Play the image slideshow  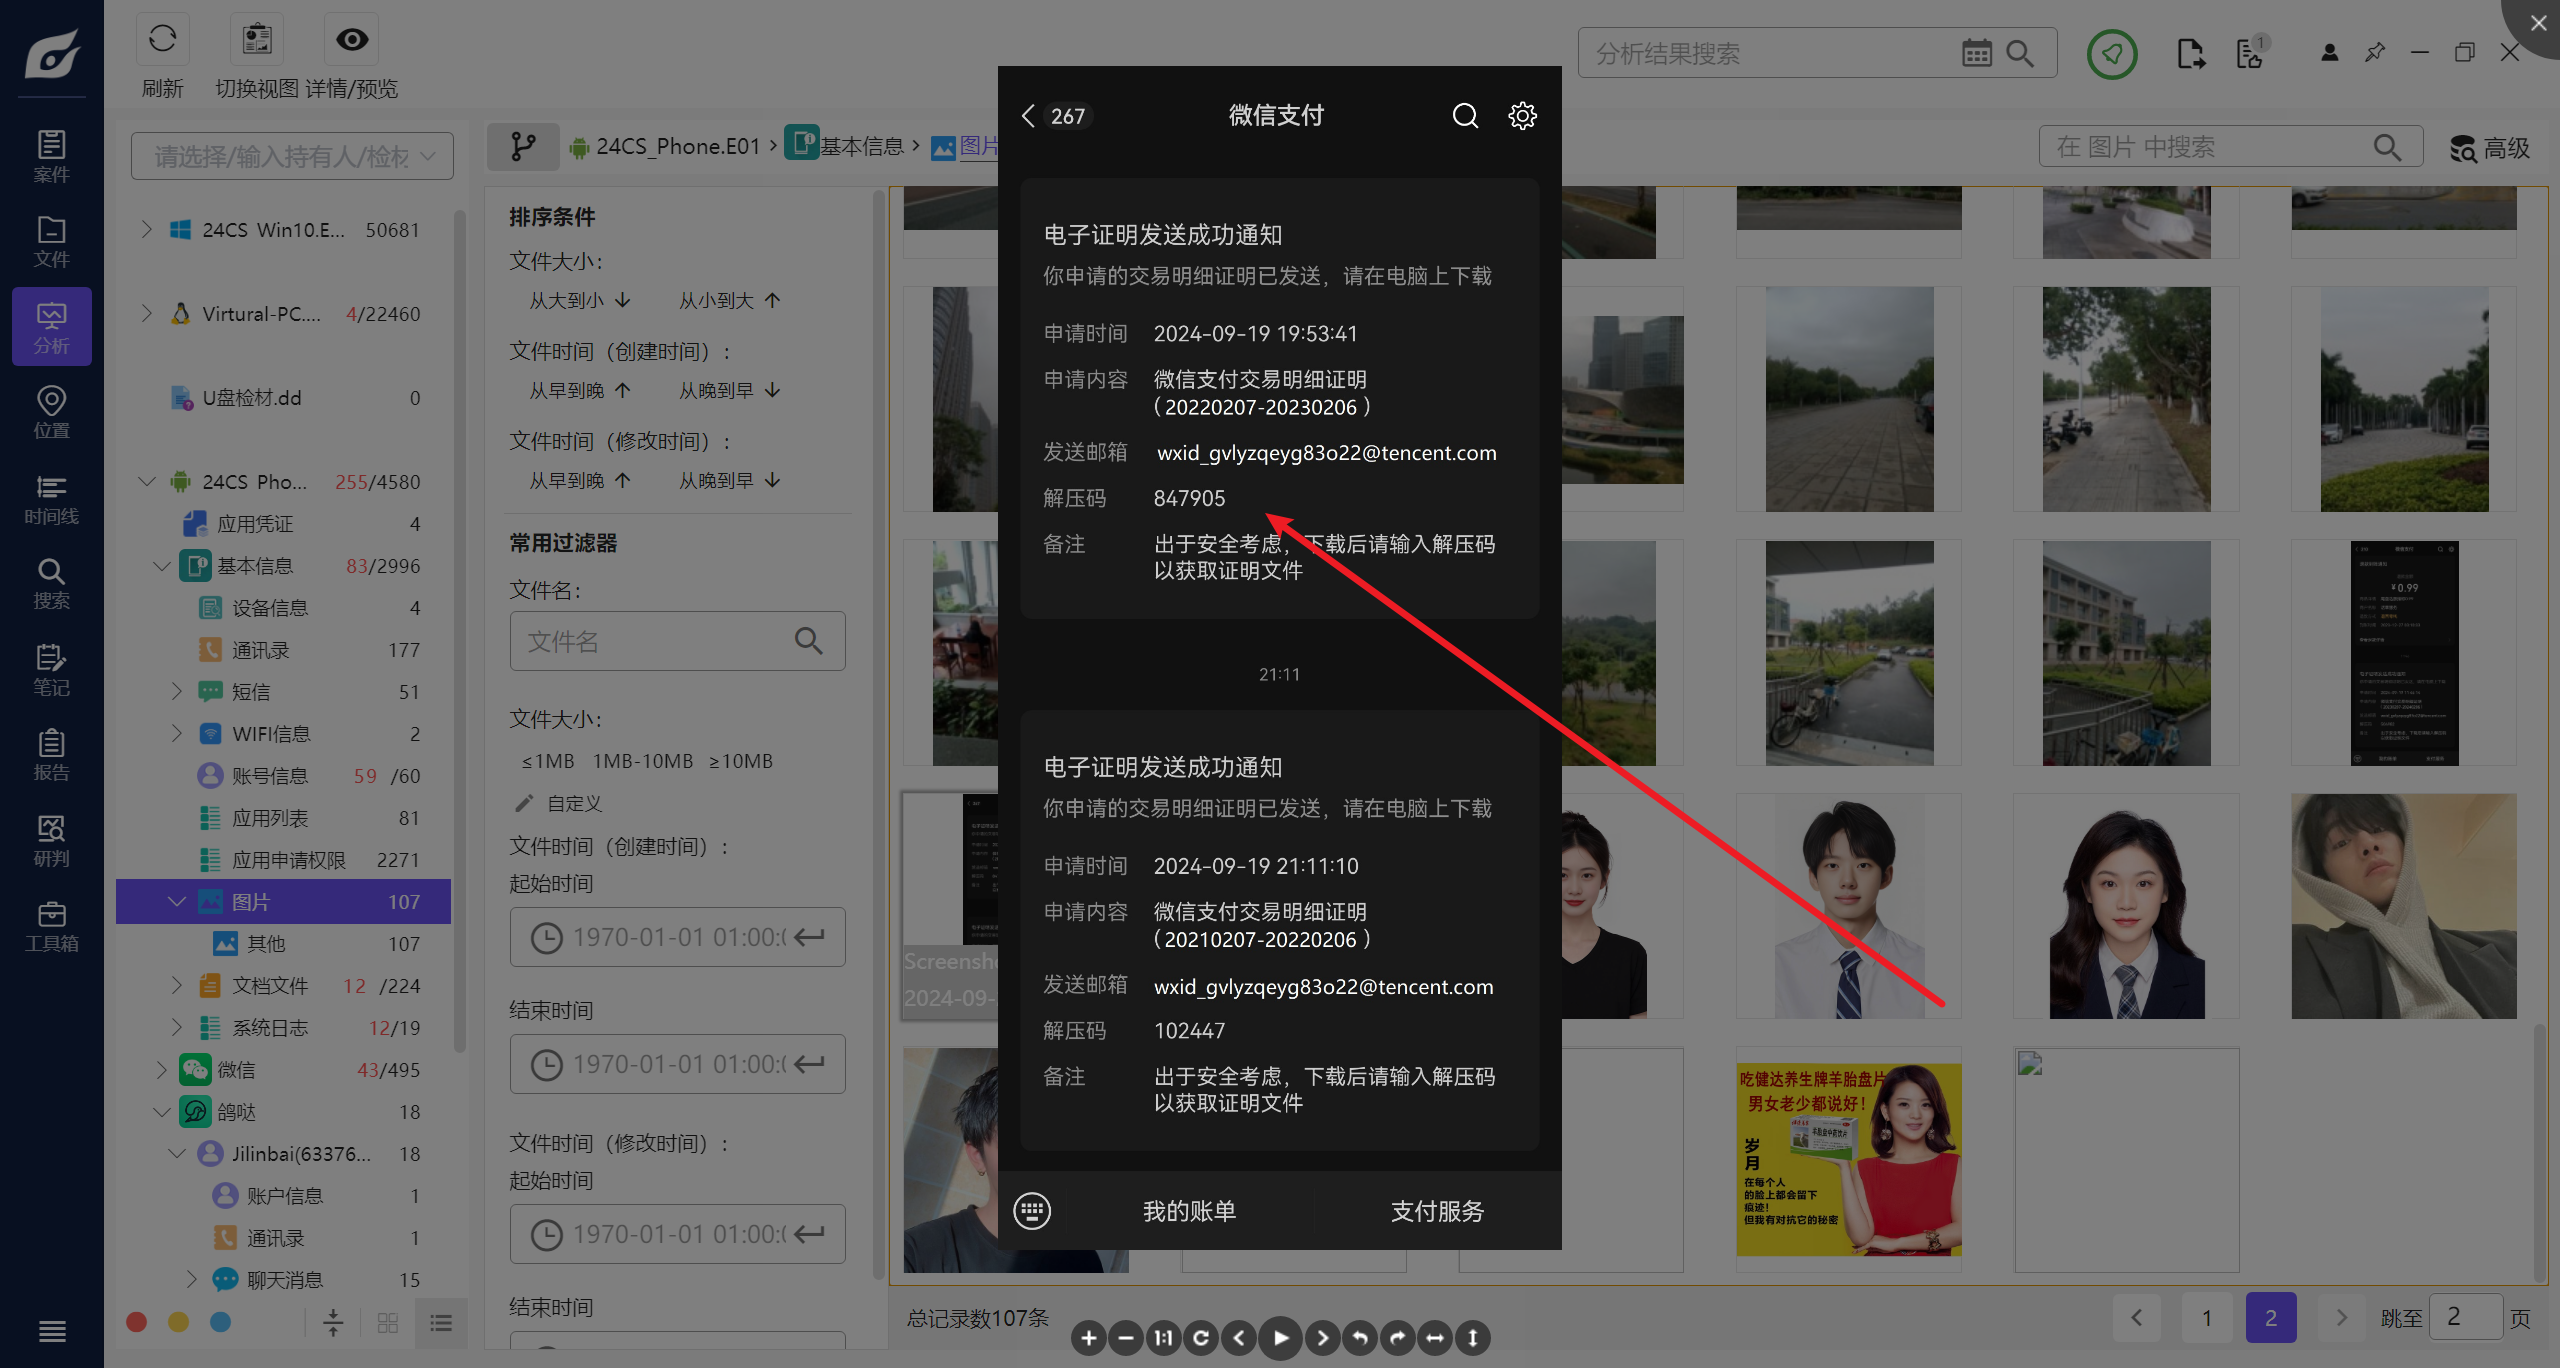pyautogui.click(x=1280, y=1337)
